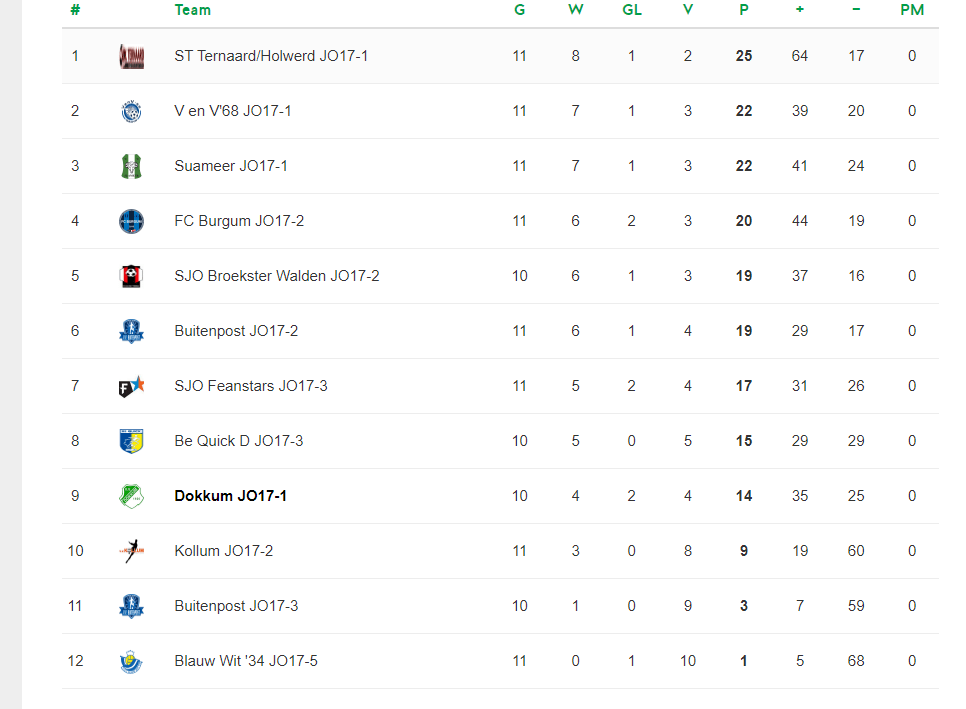The height and width of the screenshot is (709, 966).
Task: Click the Kollum JO17-2 team logo
Action: tap(131, 551)
